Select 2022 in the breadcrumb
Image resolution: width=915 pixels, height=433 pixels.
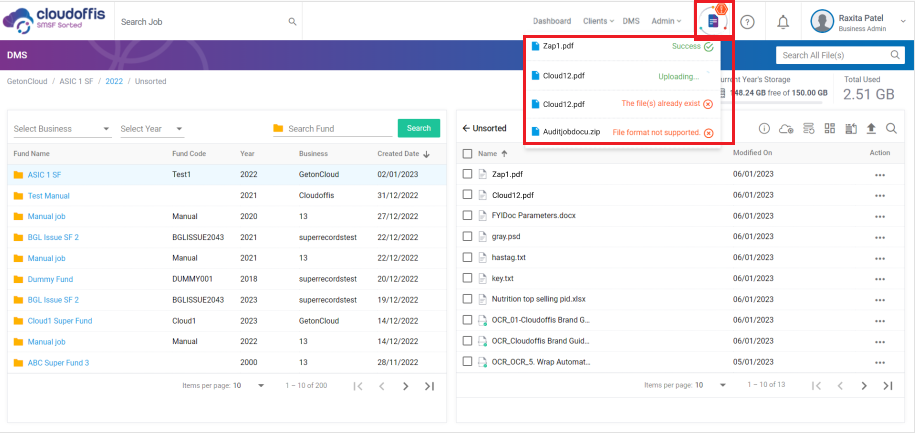(114, 82)
